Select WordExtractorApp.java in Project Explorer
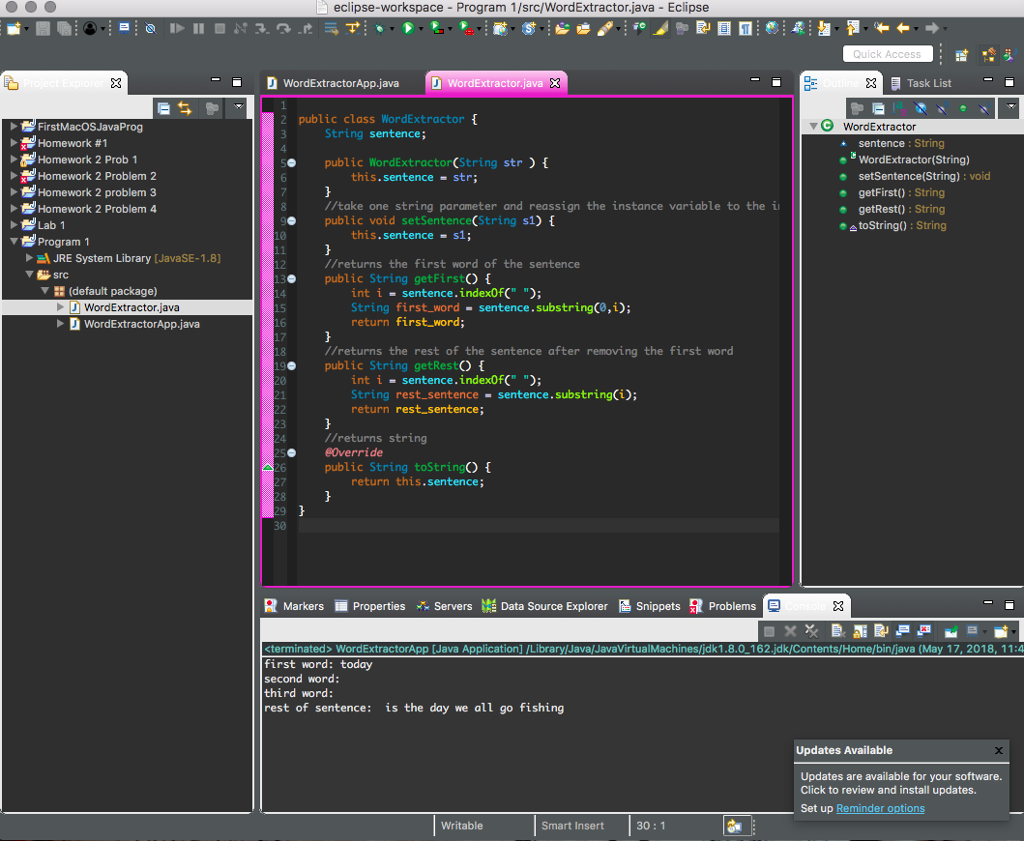This screenshot has height=841, width=1024. pyautogui.click(x=141, y=324)
